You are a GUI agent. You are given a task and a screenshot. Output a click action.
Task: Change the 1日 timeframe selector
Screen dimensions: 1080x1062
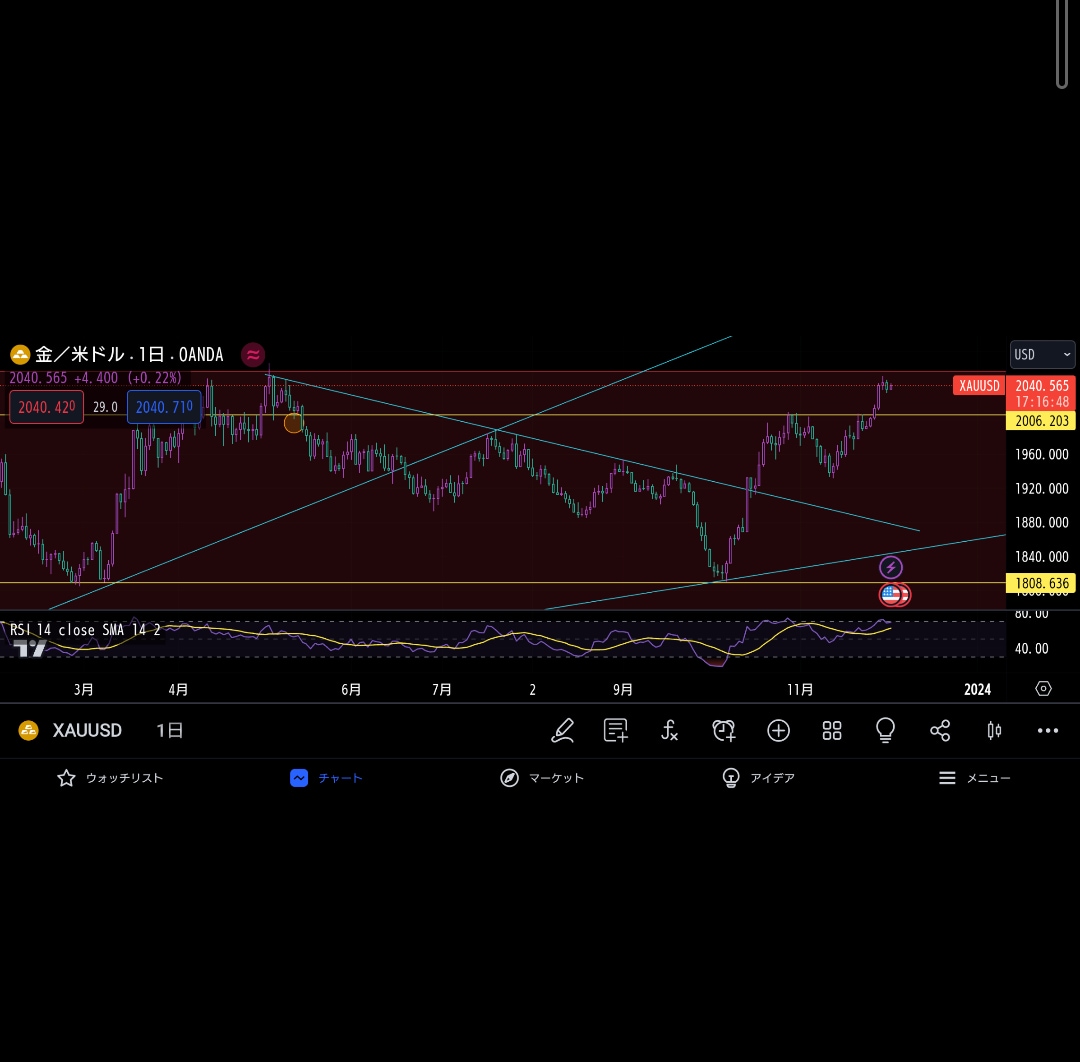click(169, 731)
